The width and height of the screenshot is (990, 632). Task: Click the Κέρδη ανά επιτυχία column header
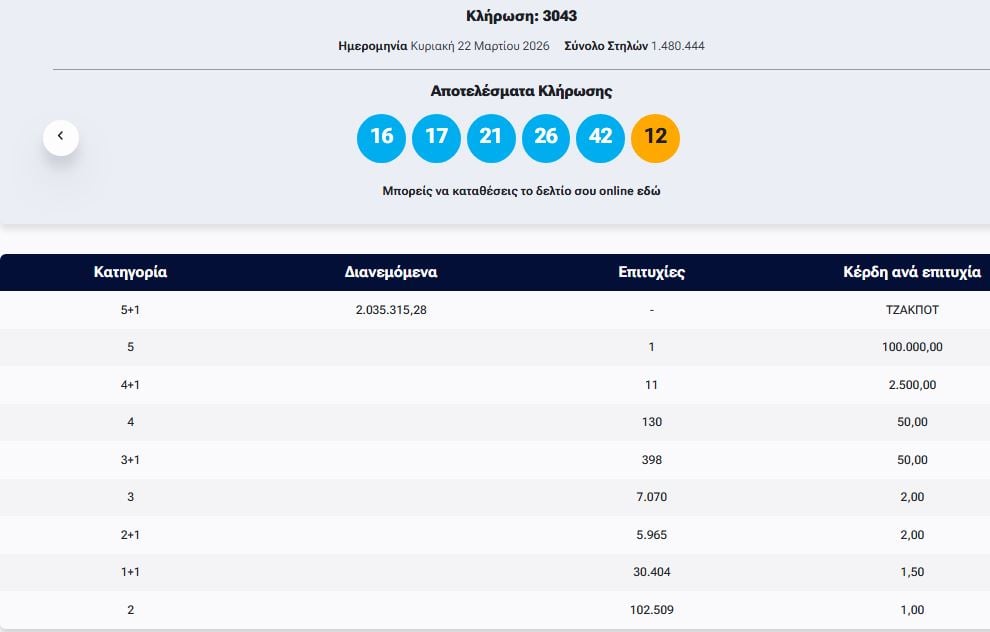click(x=912, y=272)
